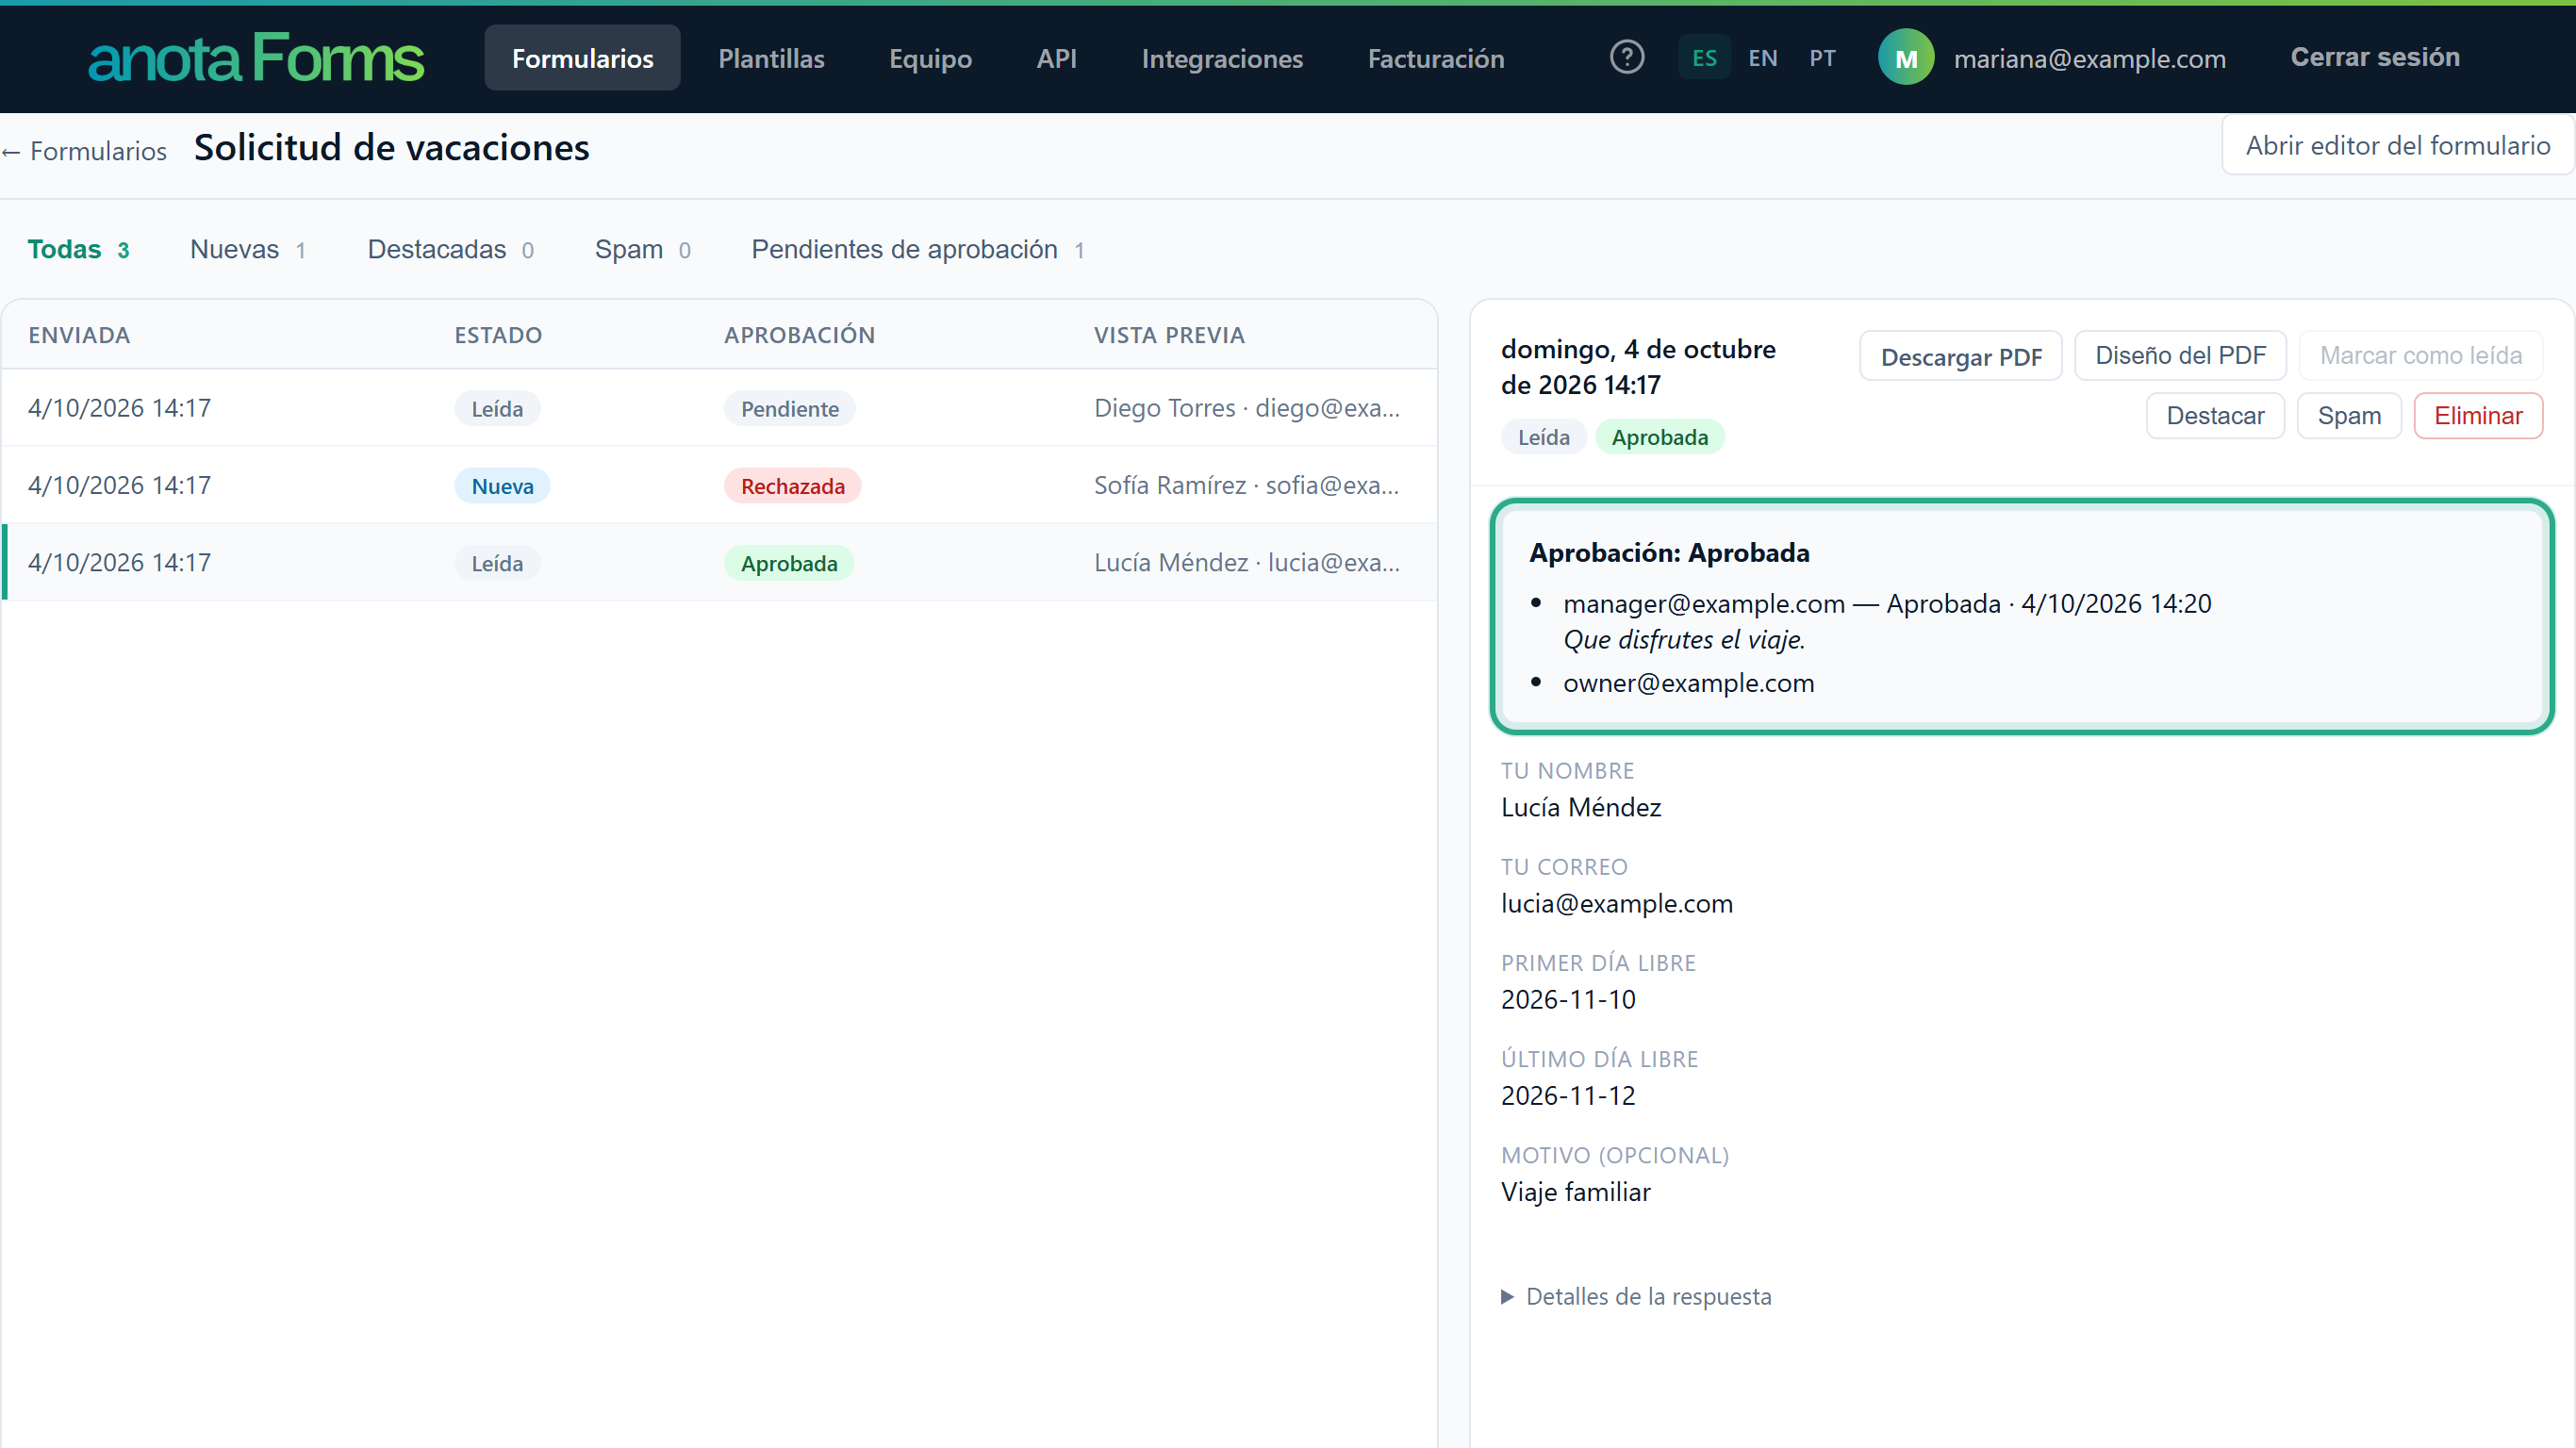This screenshot has height=1448, width=2576.
Task: Click Abrir editor del formulario
Action: click(x=2397, y=146)
